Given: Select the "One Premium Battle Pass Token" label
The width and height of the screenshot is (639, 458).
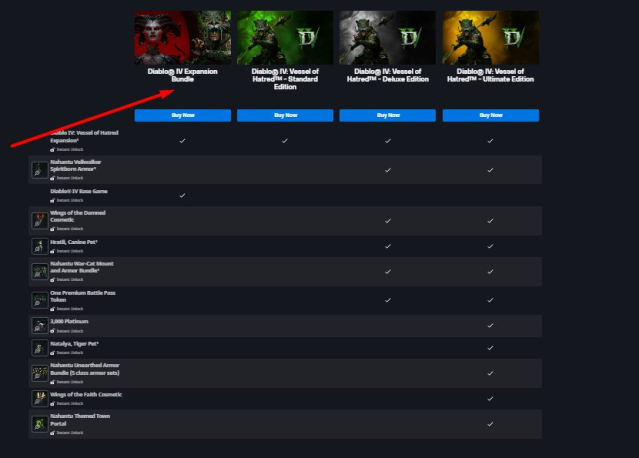Looking at the screenshot, I should tap(83, 296).
